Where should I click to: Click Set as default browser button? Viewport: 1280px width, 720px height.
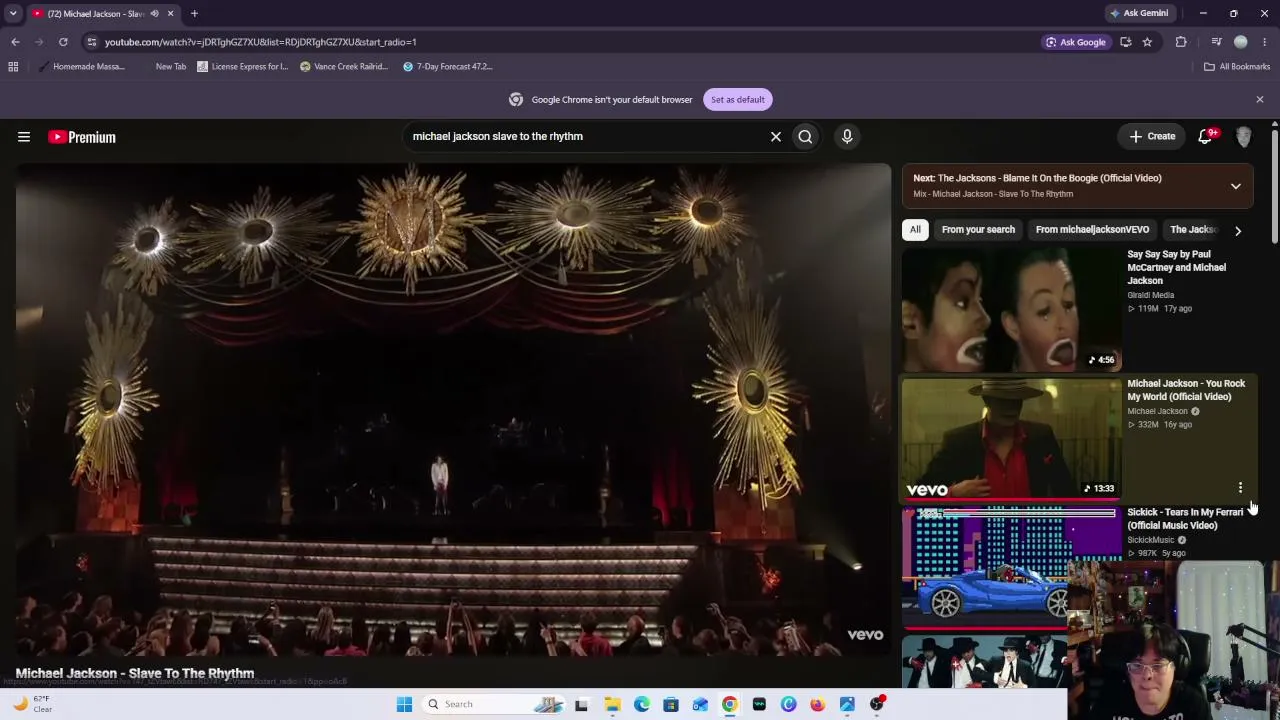738,99
